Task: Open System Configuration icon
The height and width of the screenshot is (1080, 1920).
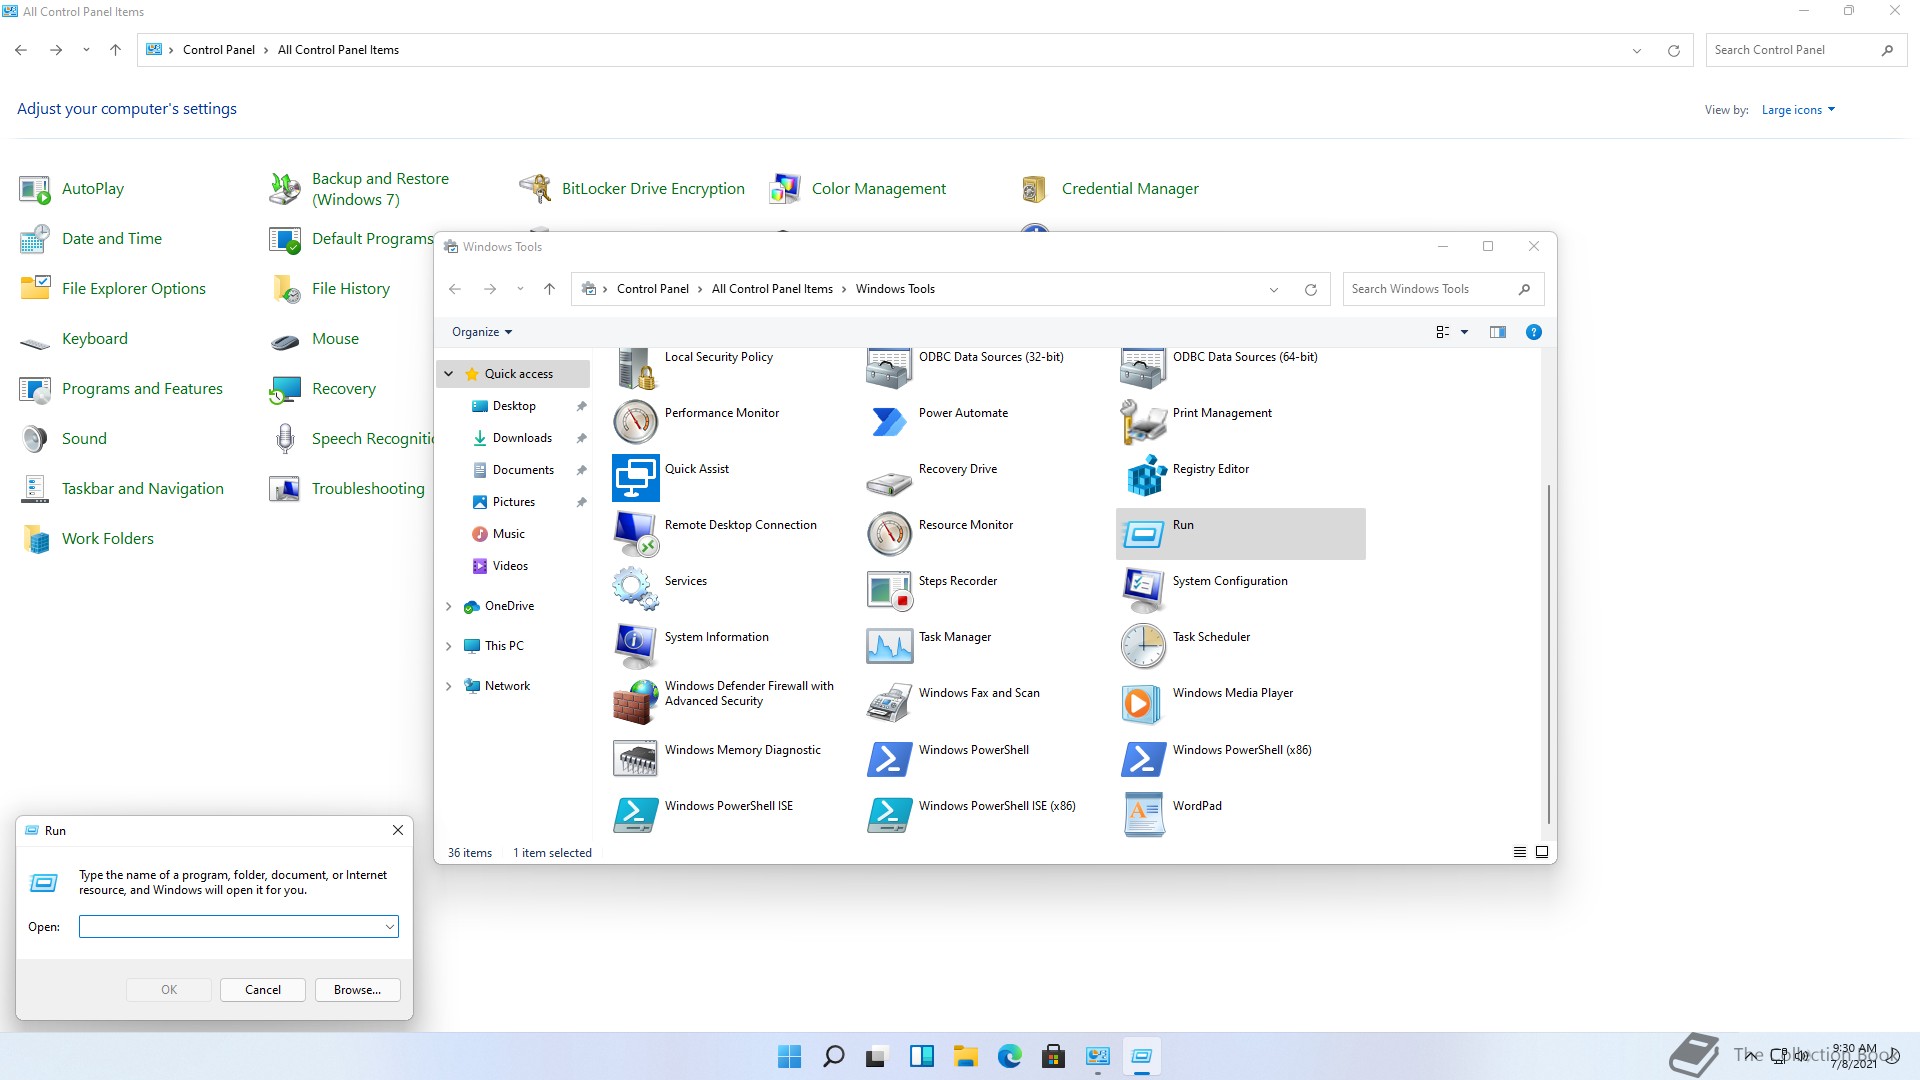Action: point(1143,589)
